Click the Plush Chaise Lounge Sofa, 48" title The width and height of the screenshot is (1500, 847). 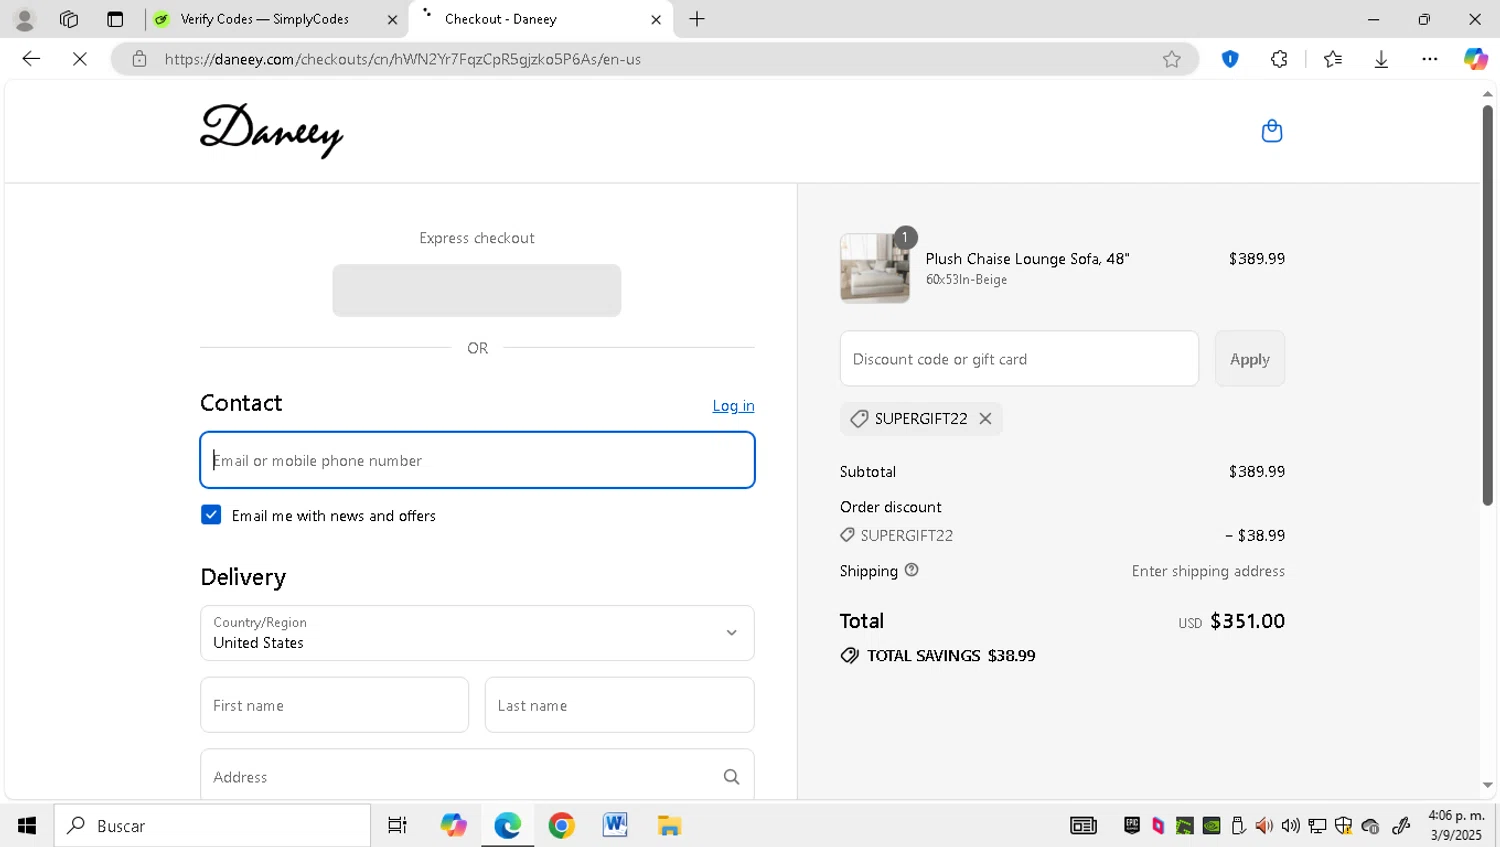coord(1027,259)
